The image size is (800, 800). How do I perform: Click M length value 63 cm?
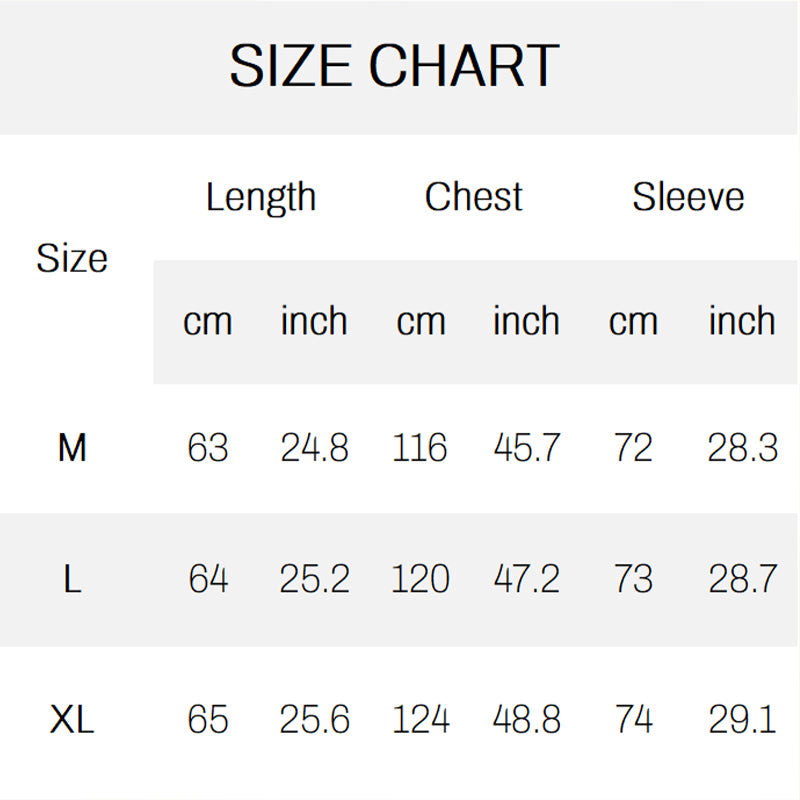(x=208, y=448)
